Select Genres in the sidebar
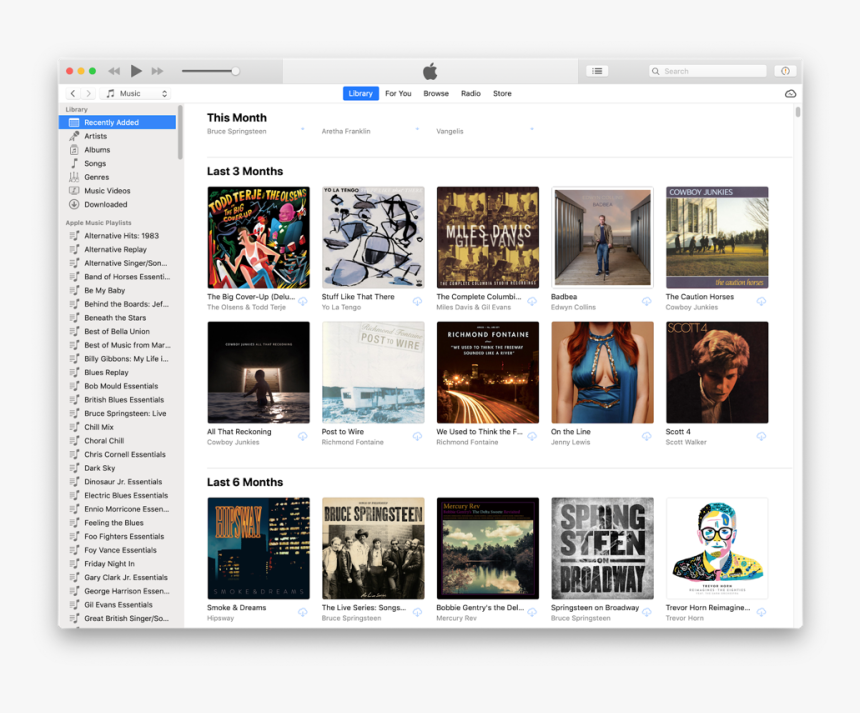 [117, 177]
